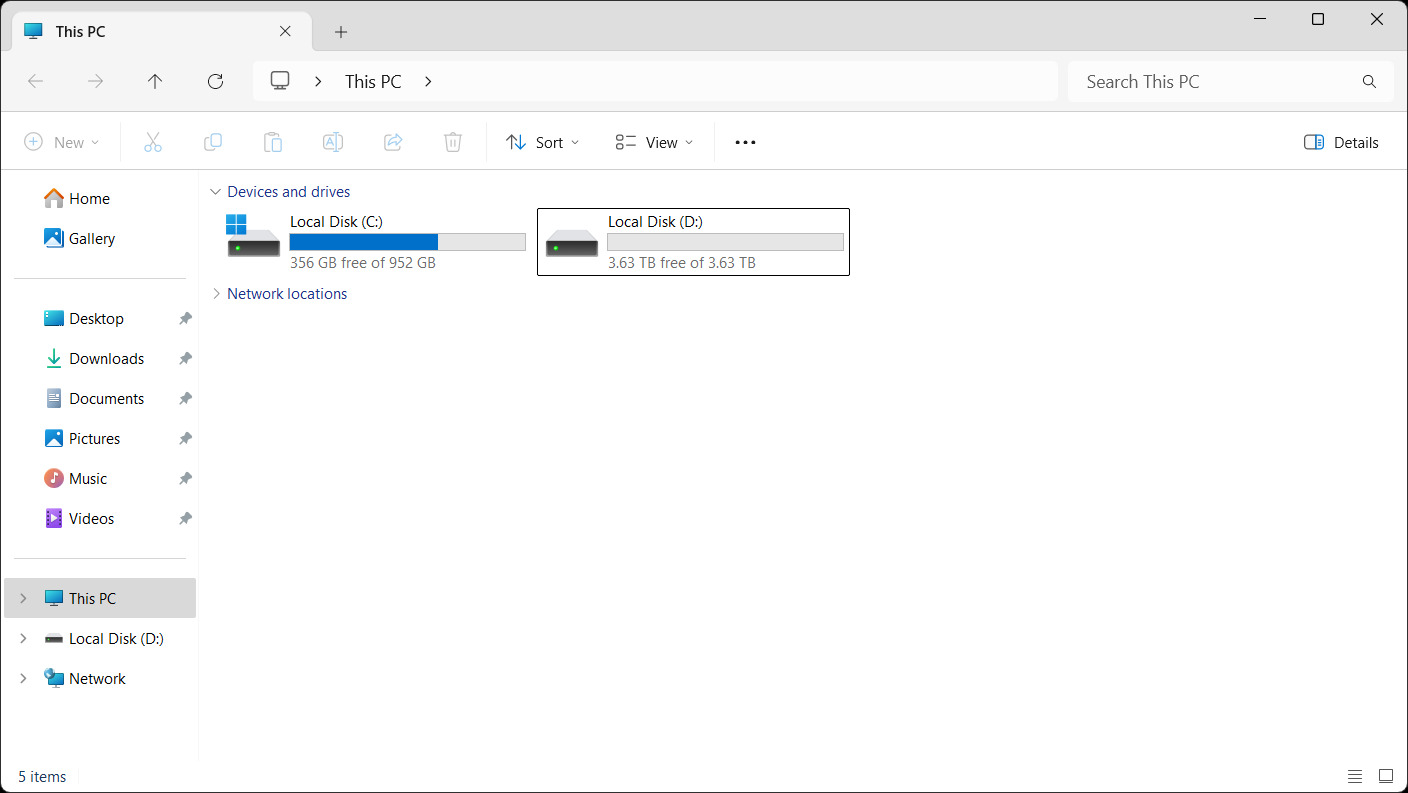Switch to details list view icon in status bar

tap(1355, 776)
